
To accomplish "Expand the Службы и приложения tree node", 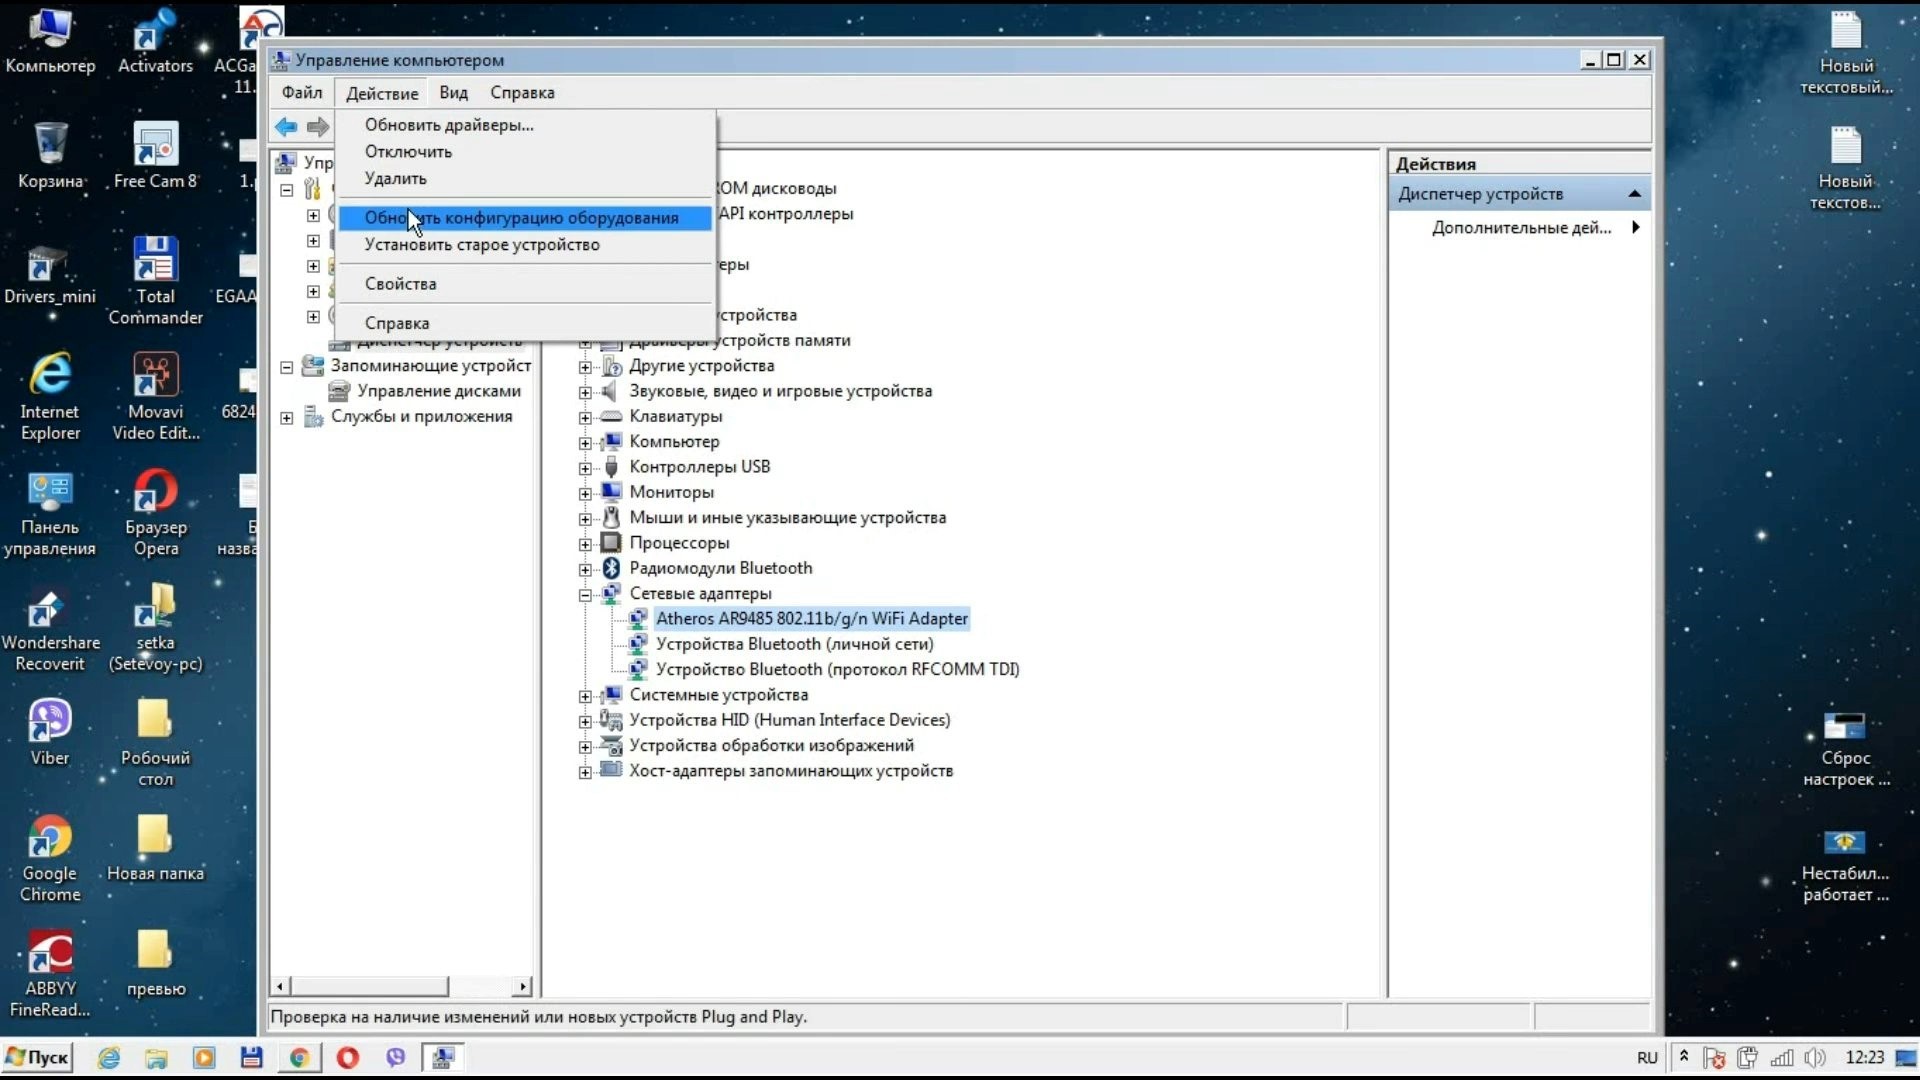I will (x=287, y=418).
